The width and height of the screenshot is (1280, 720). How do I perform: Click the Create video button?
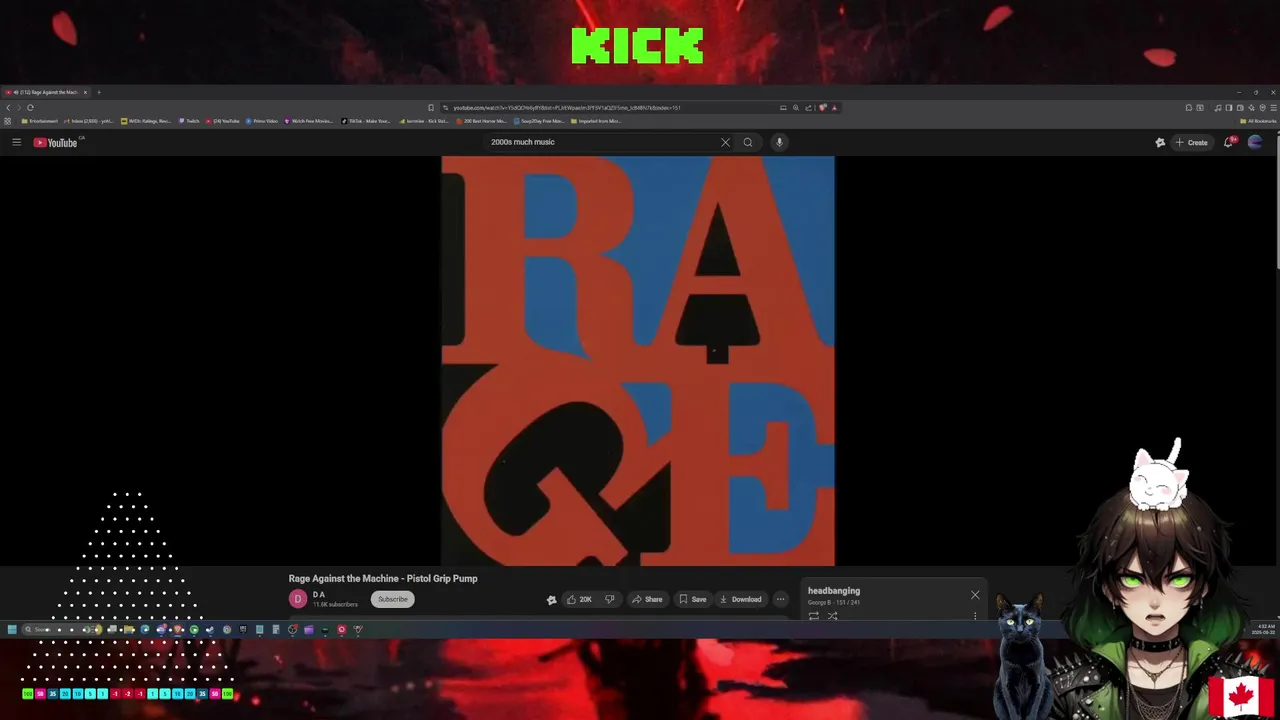(1192, 142)
